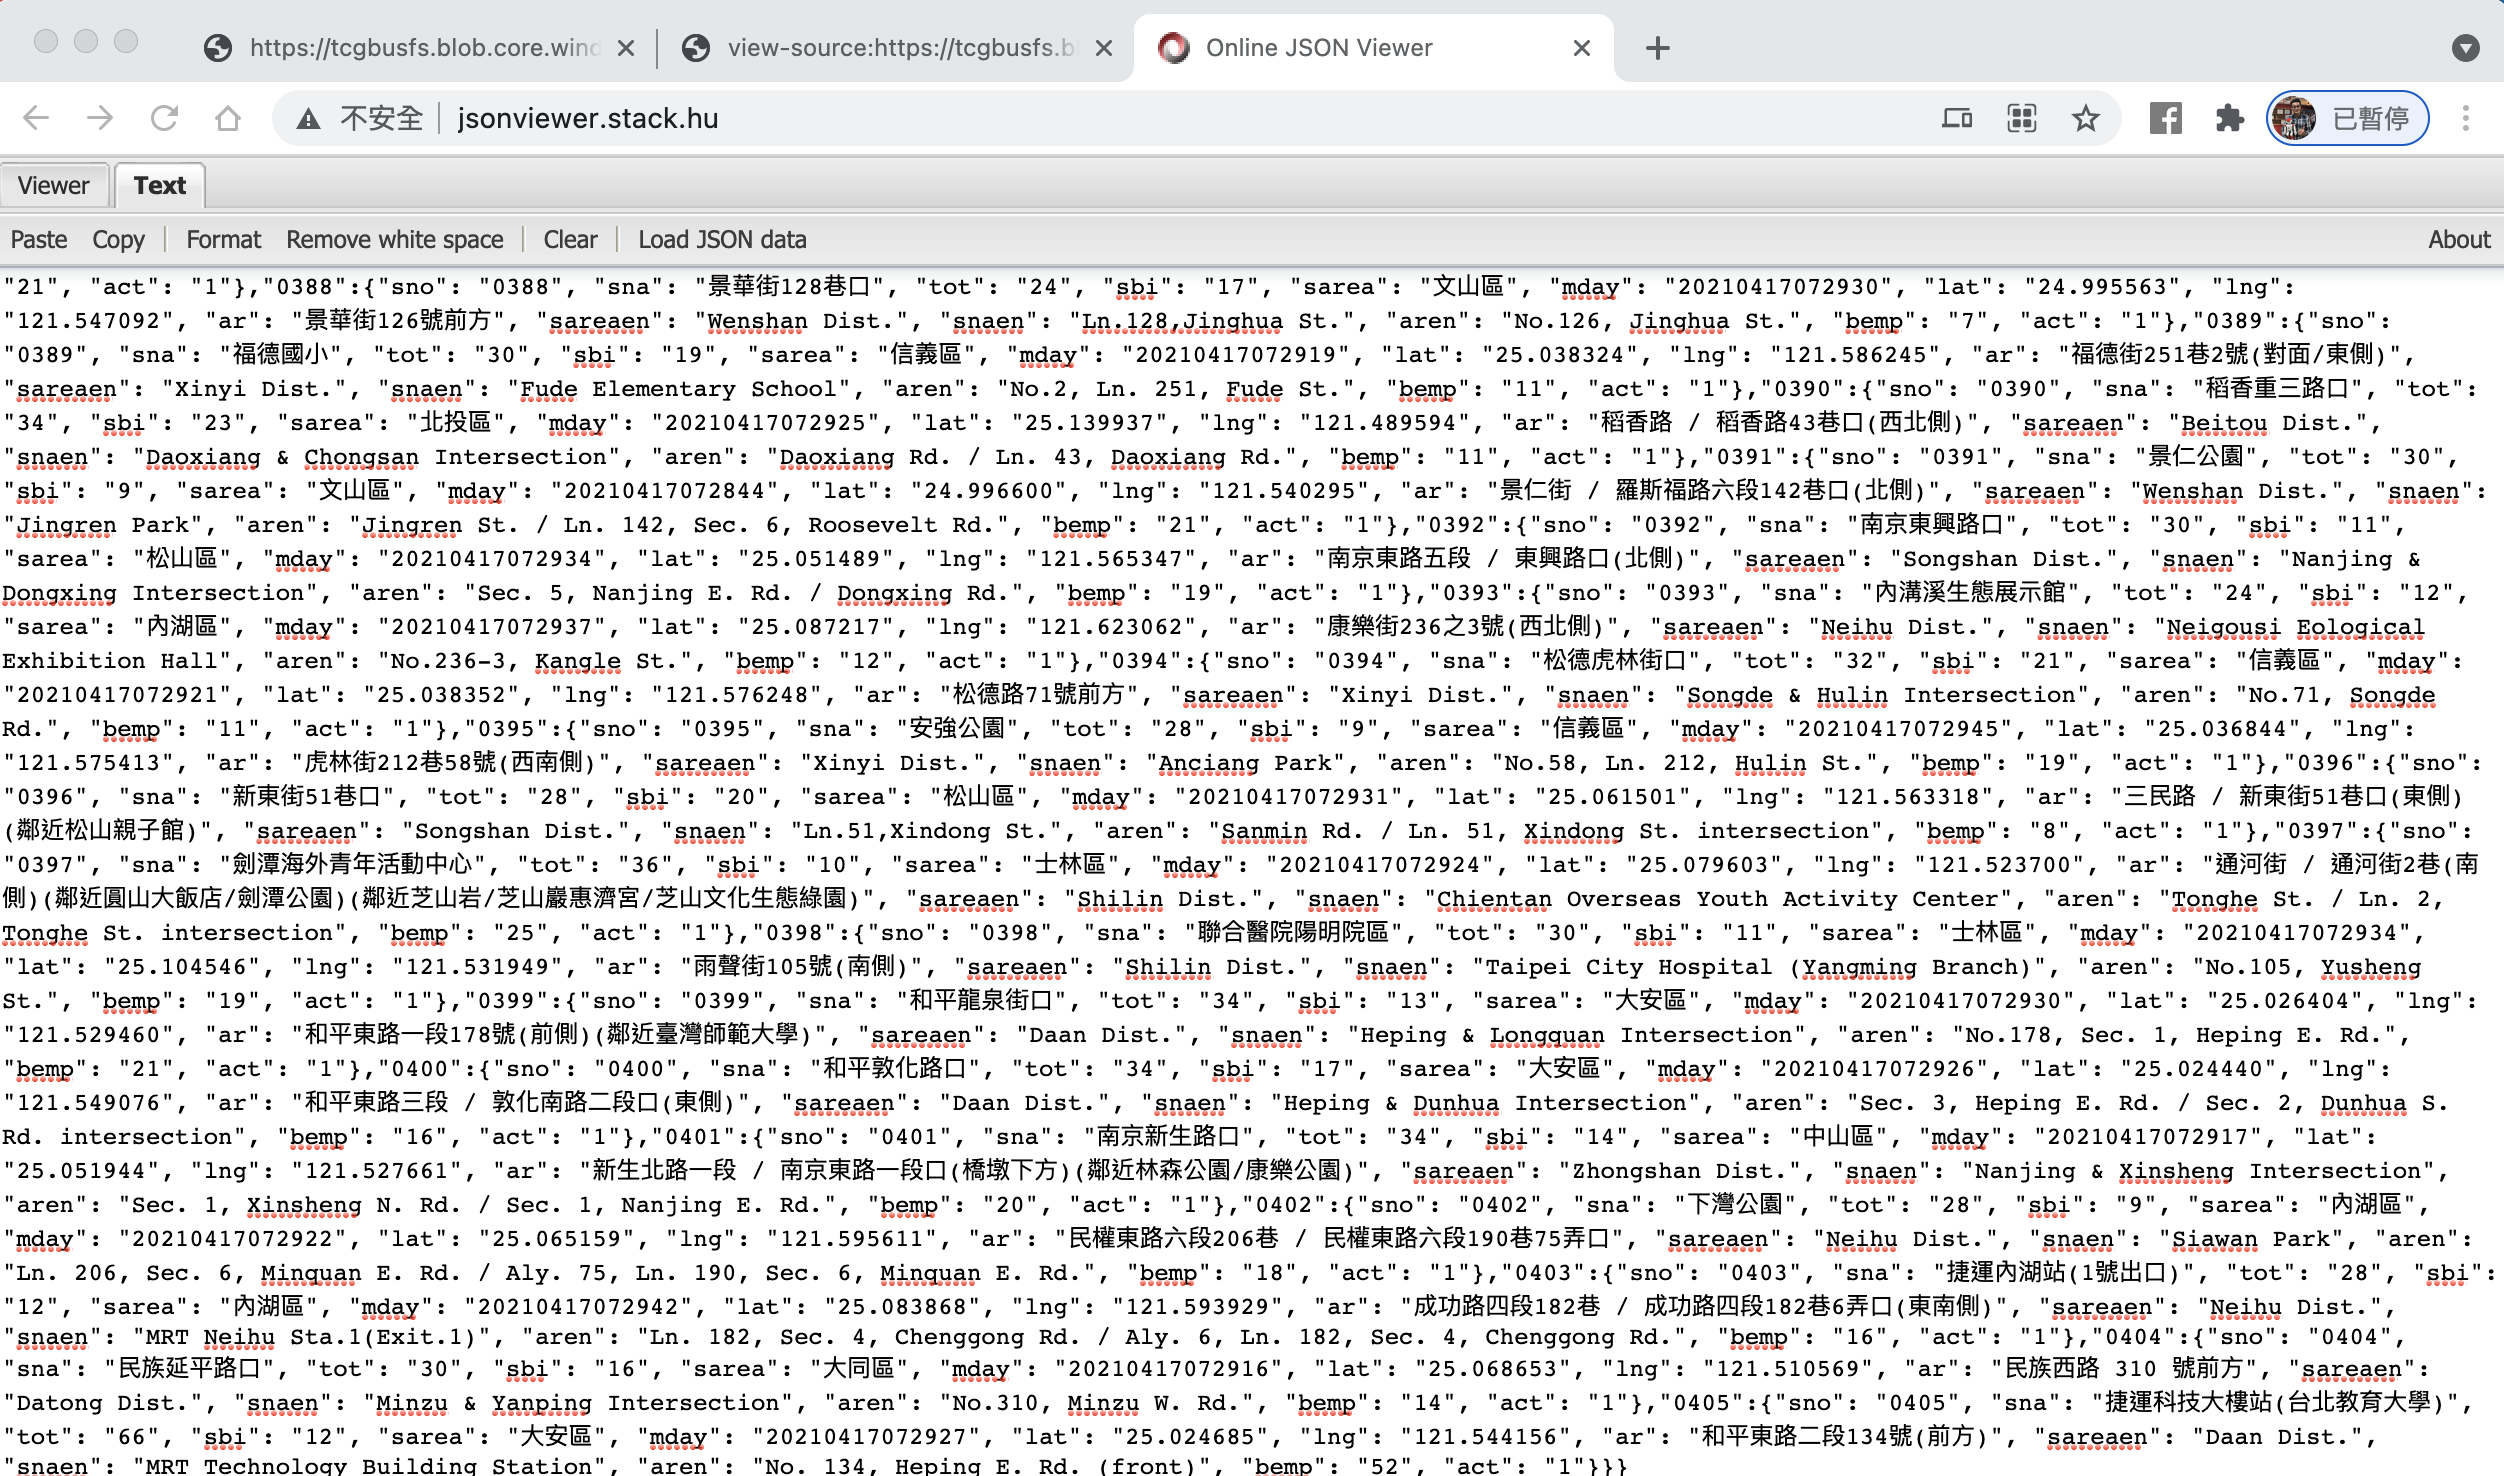
Task: Click the text "Songde & Hulin Intersection"
Action: (1881, 695)
